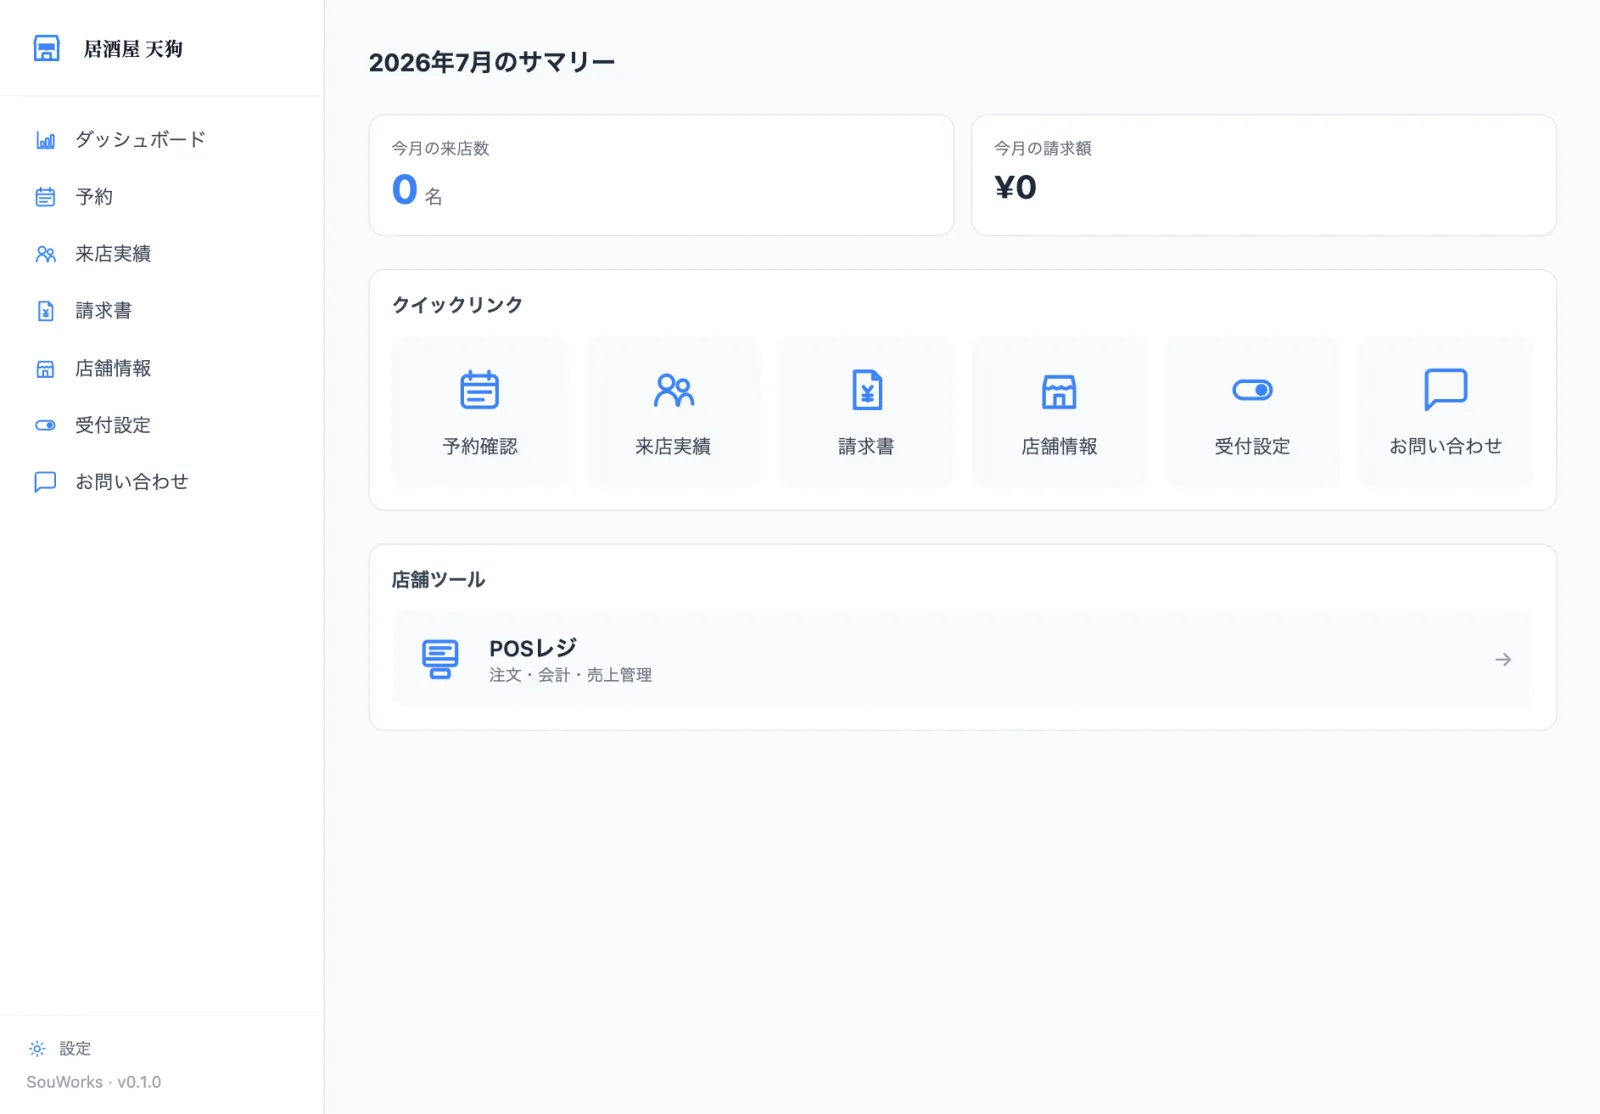Click the store logo icon beside 居酒屋 天狗
Image resolution: width=1600 pixels, height=1114 pixels.
point(46,48)
